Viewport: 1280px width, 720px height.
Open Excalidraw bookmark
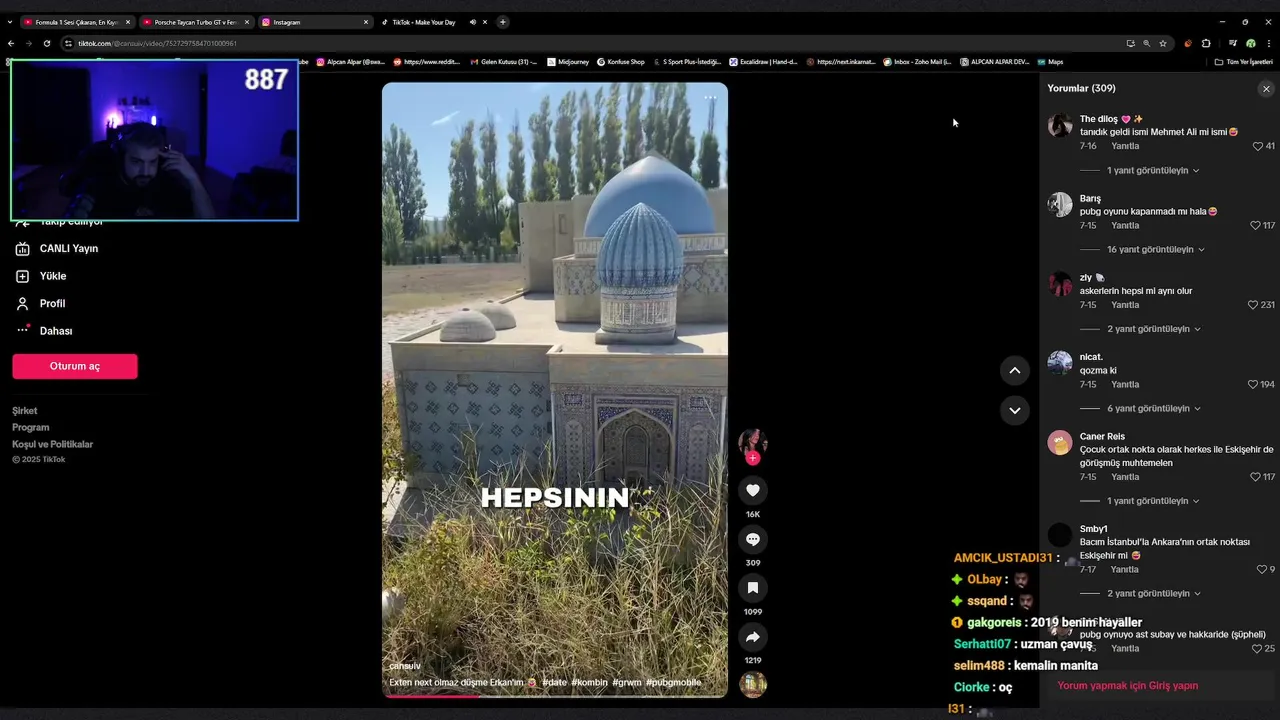pos(763,62)
